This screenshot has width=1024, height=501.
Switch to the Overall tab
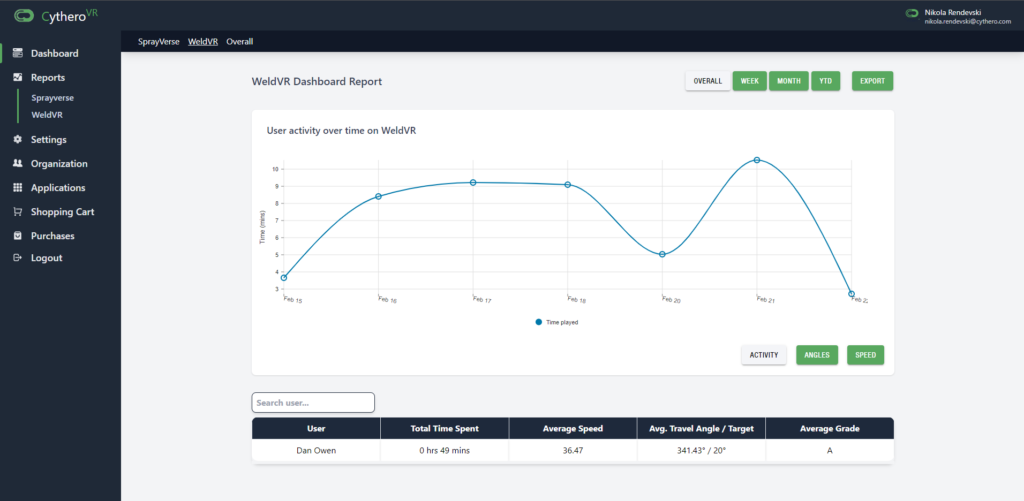tap(239, 42)
